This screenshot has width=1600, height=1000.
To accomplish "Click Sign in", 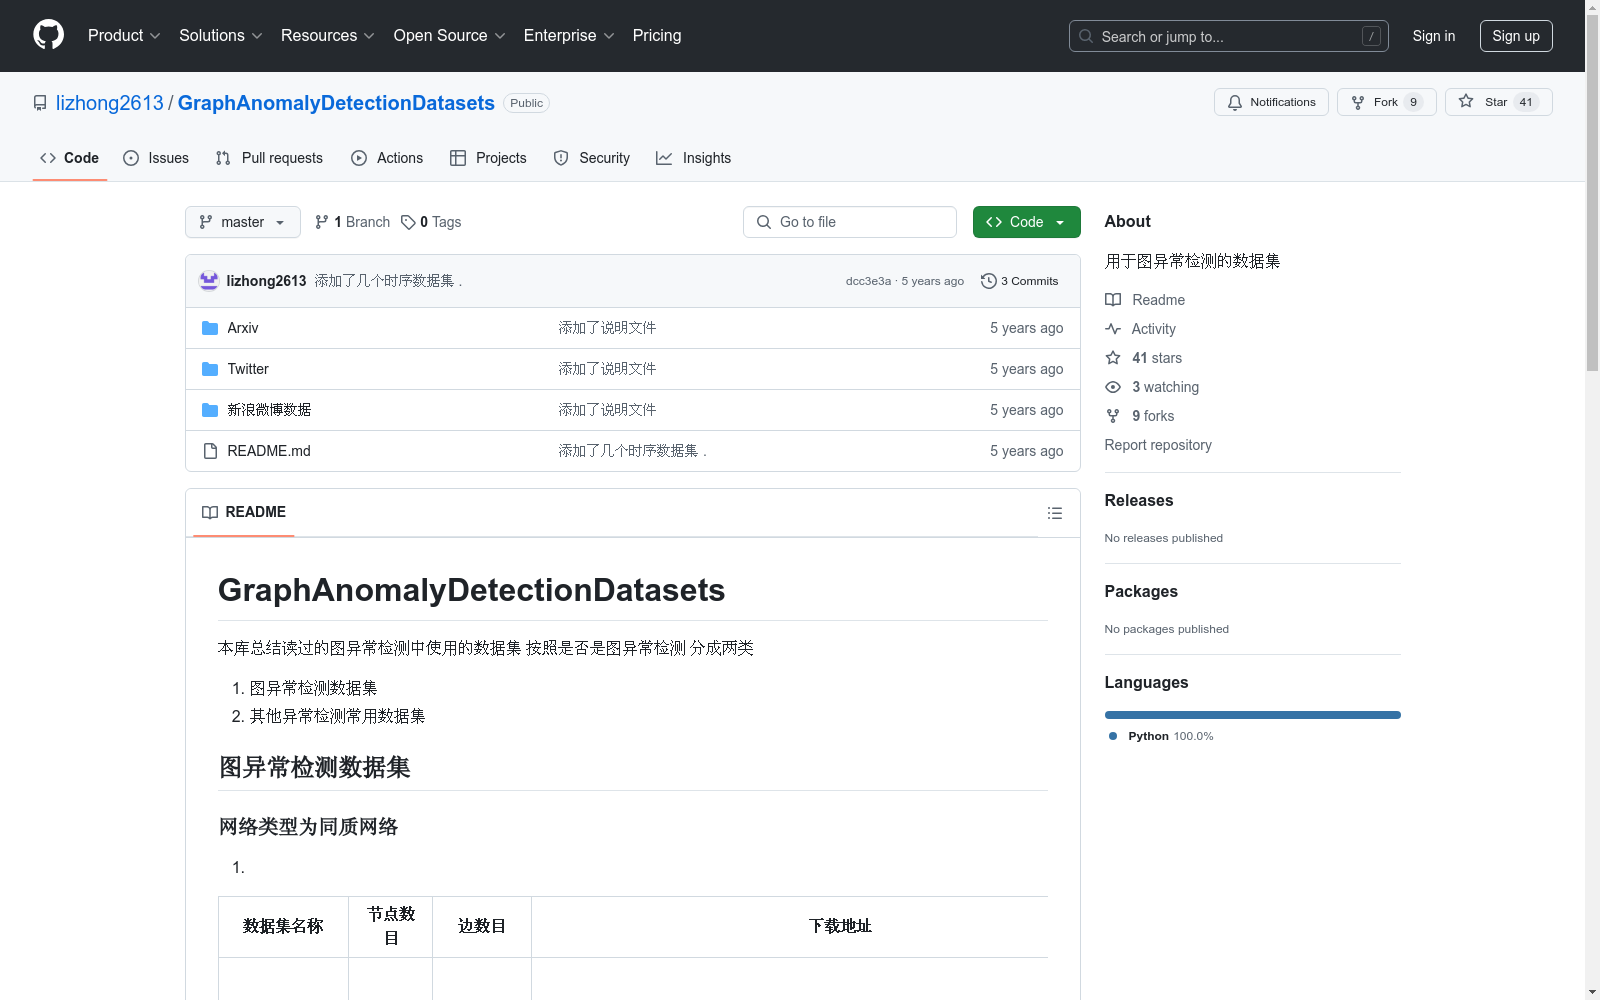I will (x=1434, y=36).
